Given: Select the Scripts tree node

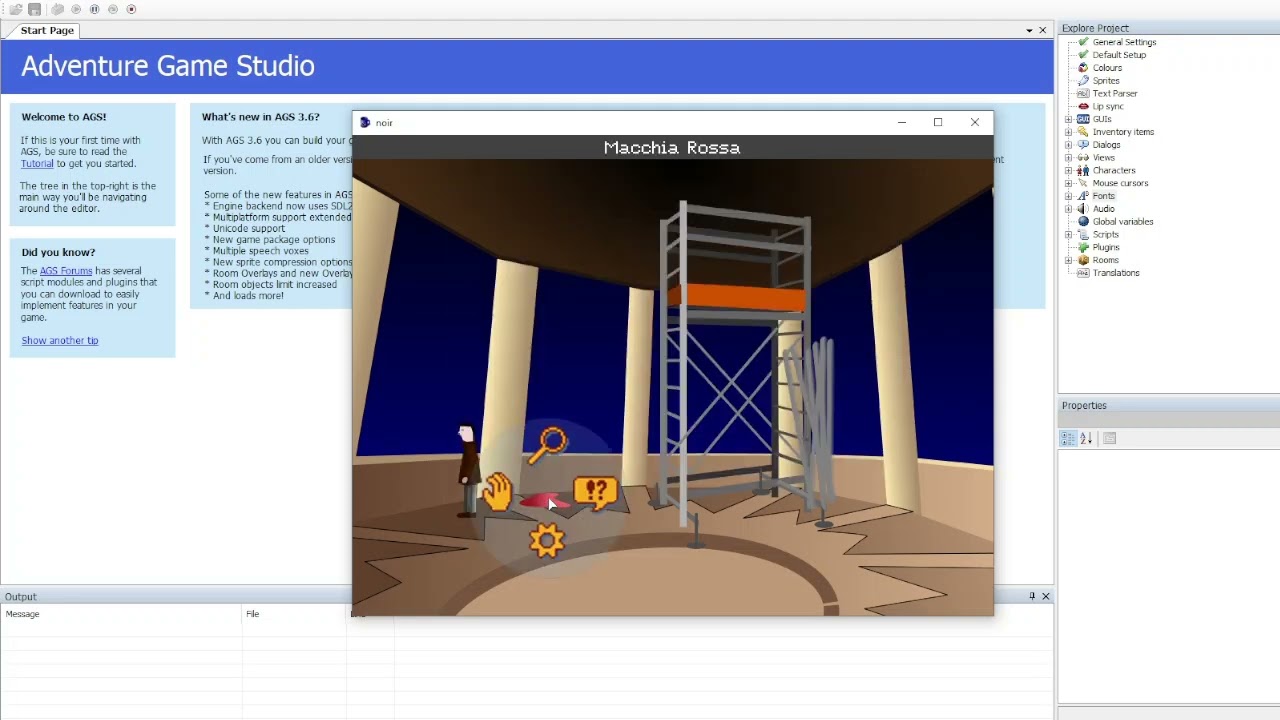Looking at the screenshot, I should 1106,235.
